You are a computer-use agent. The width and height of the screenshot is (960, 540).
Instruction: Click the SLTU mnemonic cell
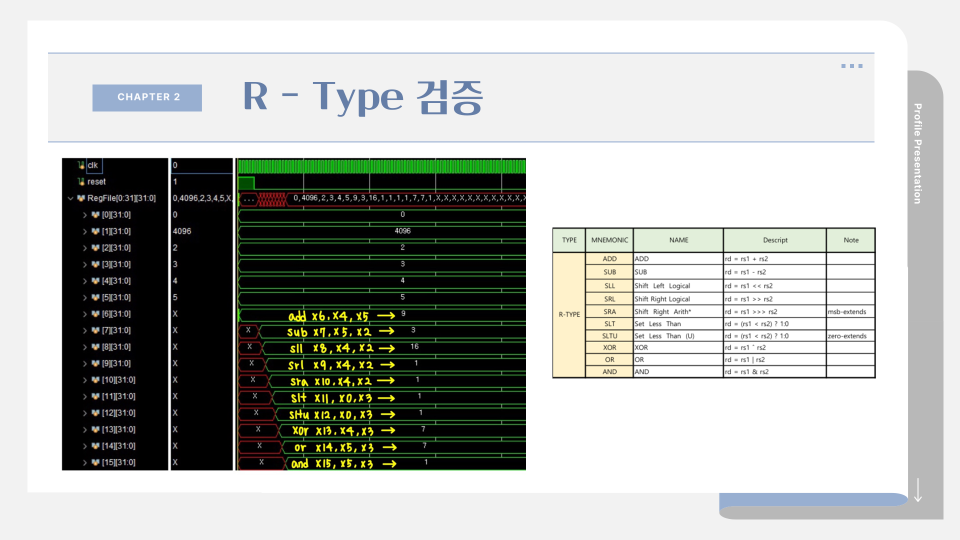pyautogui.click(x=610, y=336)
